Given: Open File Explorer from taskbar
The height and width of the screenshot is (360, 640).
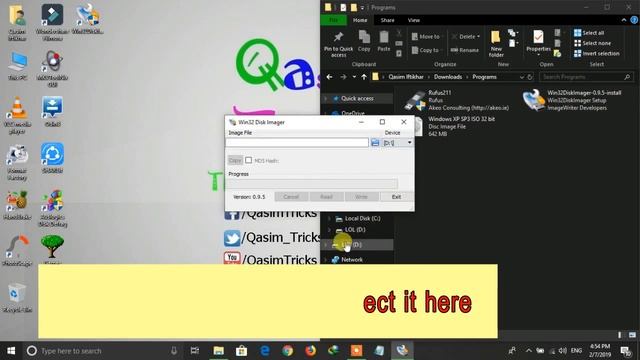Looking at the screenshot, I should pyautogui.click(x=218, y=351).
